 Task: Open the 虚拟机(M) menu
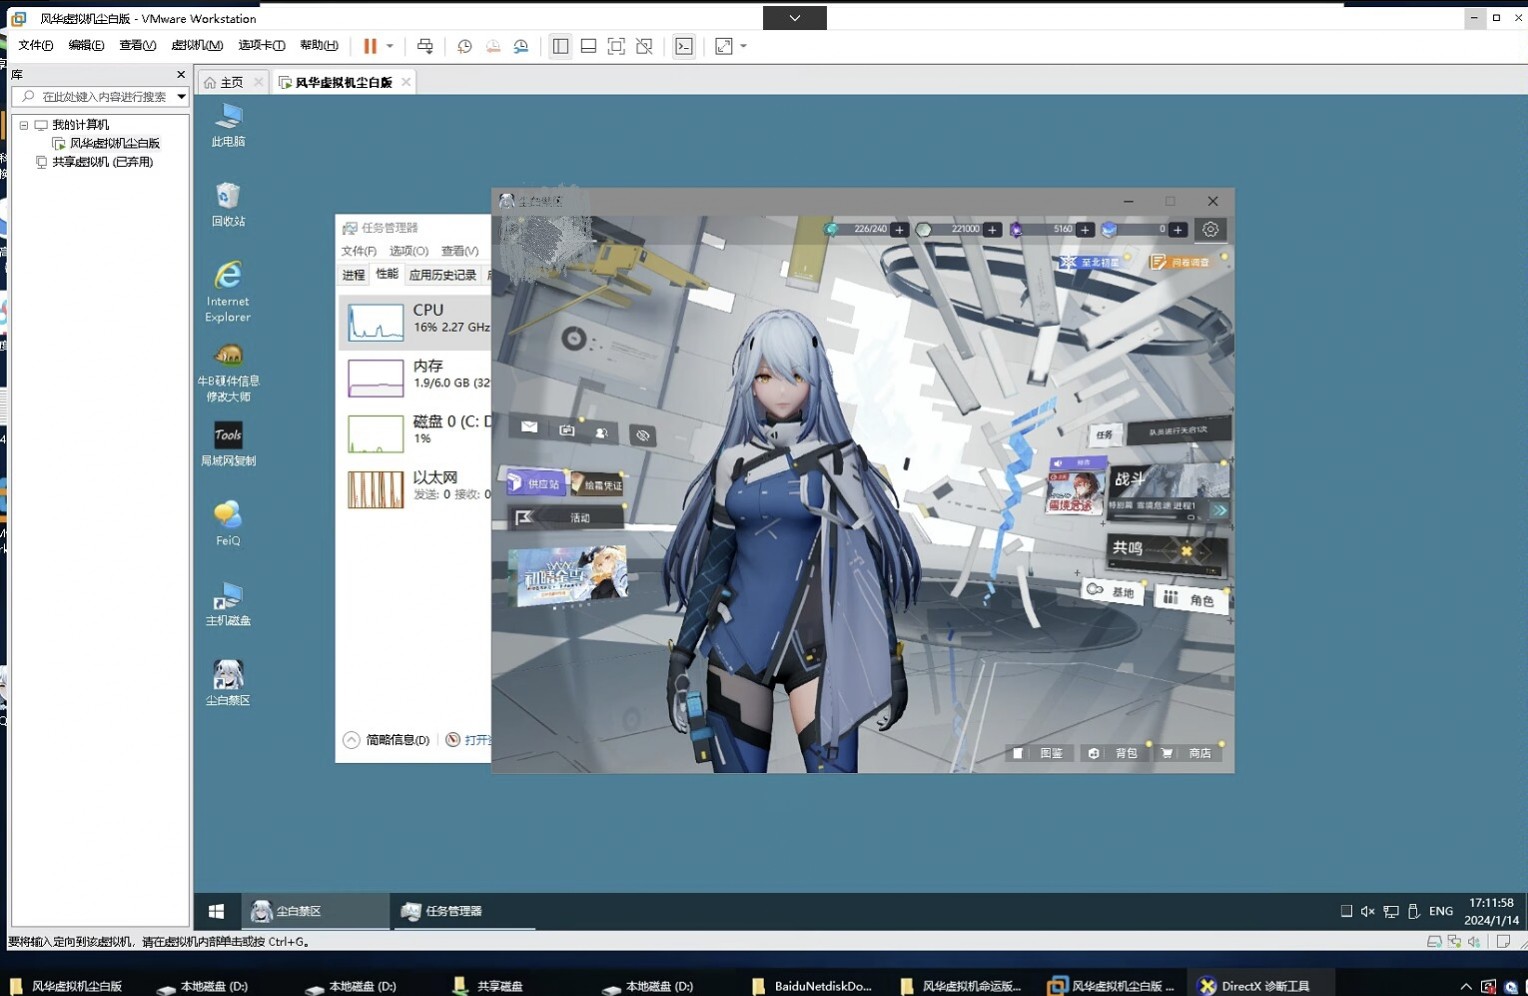pyautogui.click(x=197, y=46)
